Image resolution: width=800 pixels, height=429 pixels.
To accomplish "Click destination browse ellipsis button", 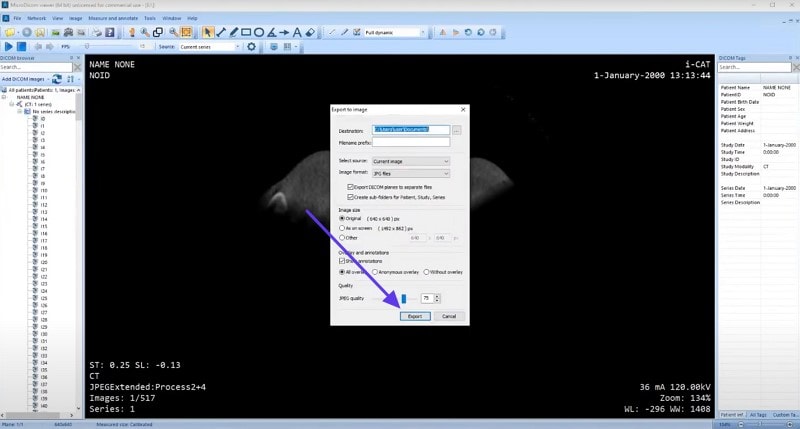I will [457, 131].
